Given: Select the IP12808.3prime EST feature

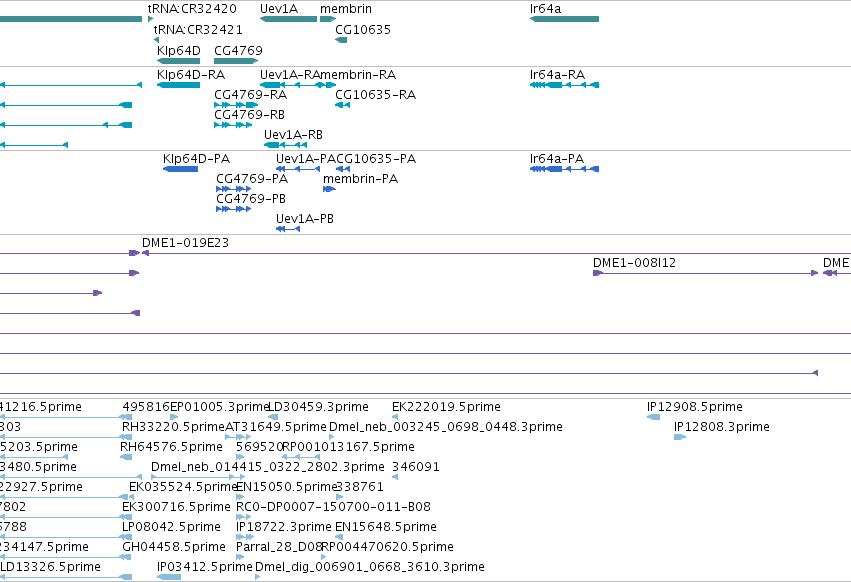Looking at the screenshot, I should pyautogui.click(x=680, y=437).
